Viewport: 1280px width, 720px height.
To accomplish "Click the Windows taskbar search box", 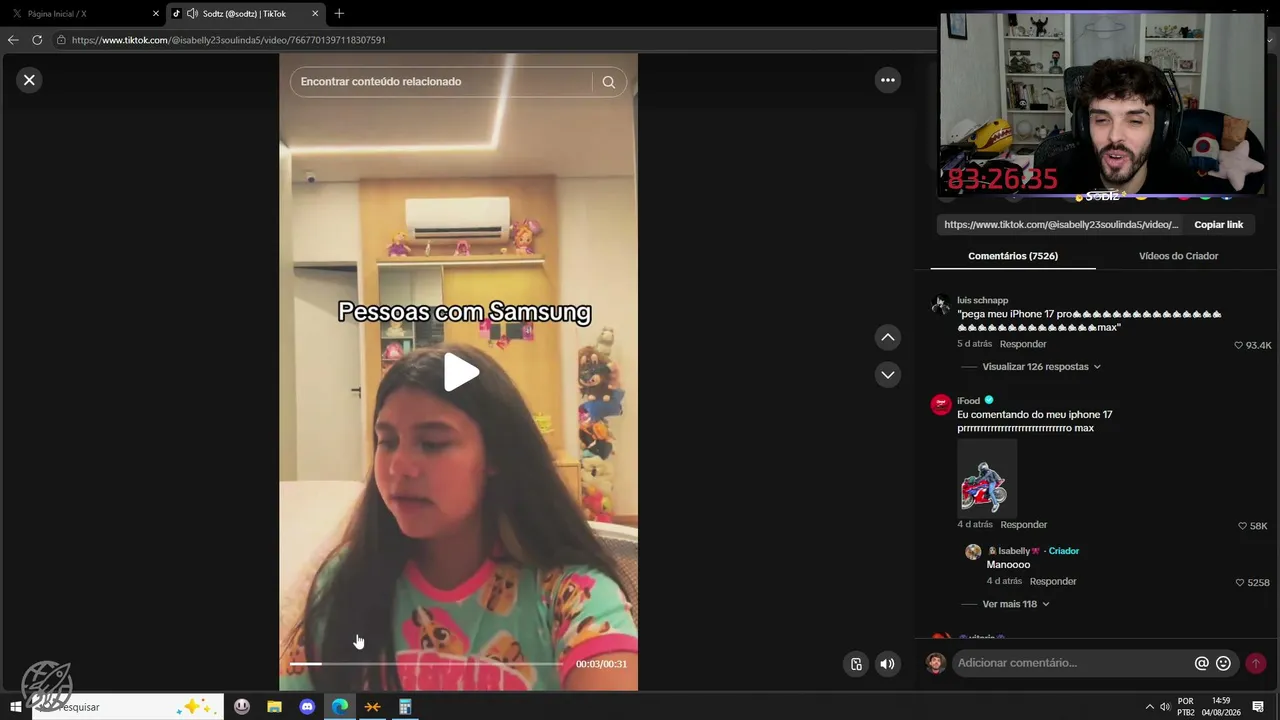I will (x=126, y=707).
